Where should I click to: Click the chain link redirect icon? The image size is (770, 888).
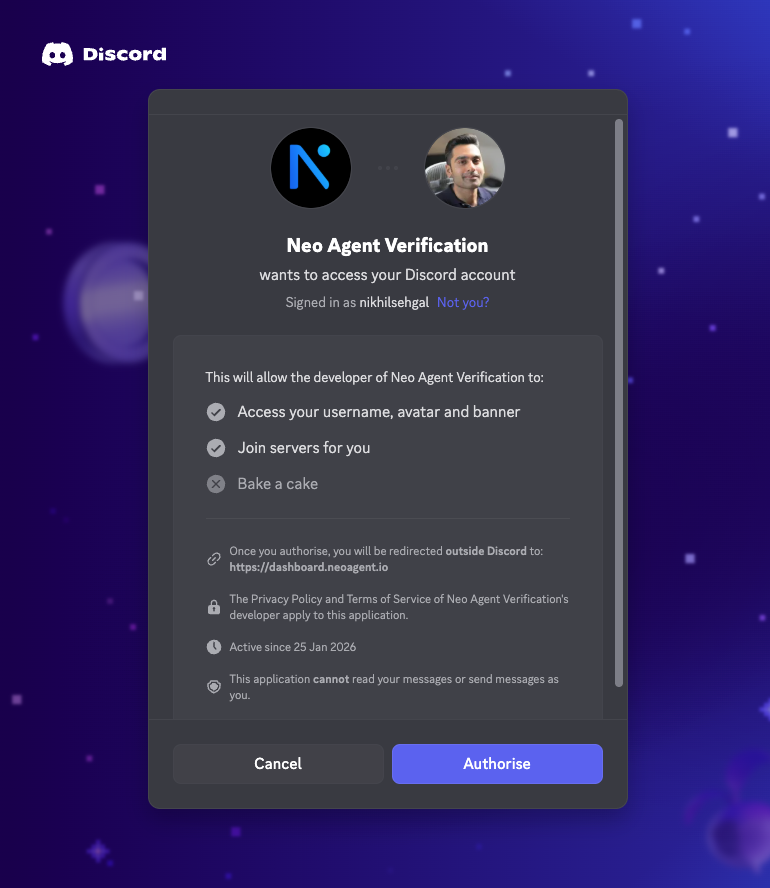click(214, 559)
